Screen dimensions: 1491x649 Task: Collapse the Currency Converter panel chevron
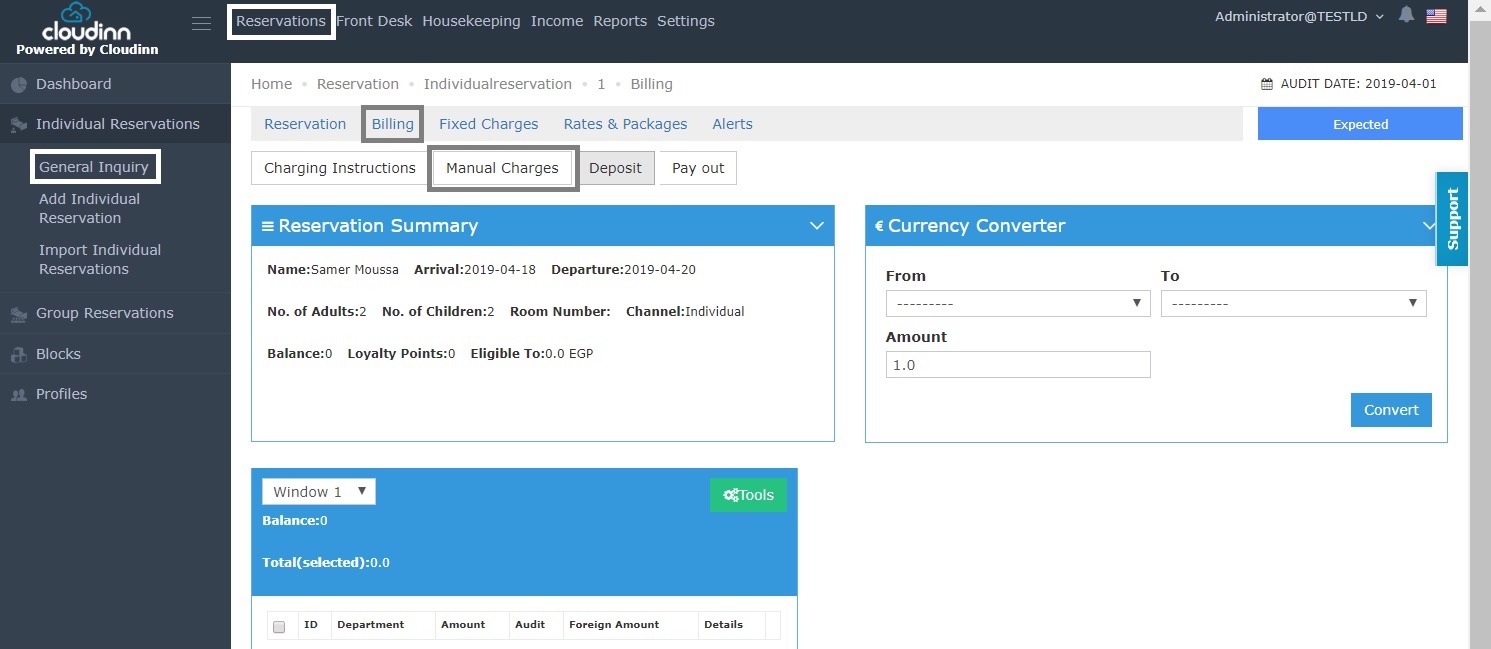[x=1429, y=226]
